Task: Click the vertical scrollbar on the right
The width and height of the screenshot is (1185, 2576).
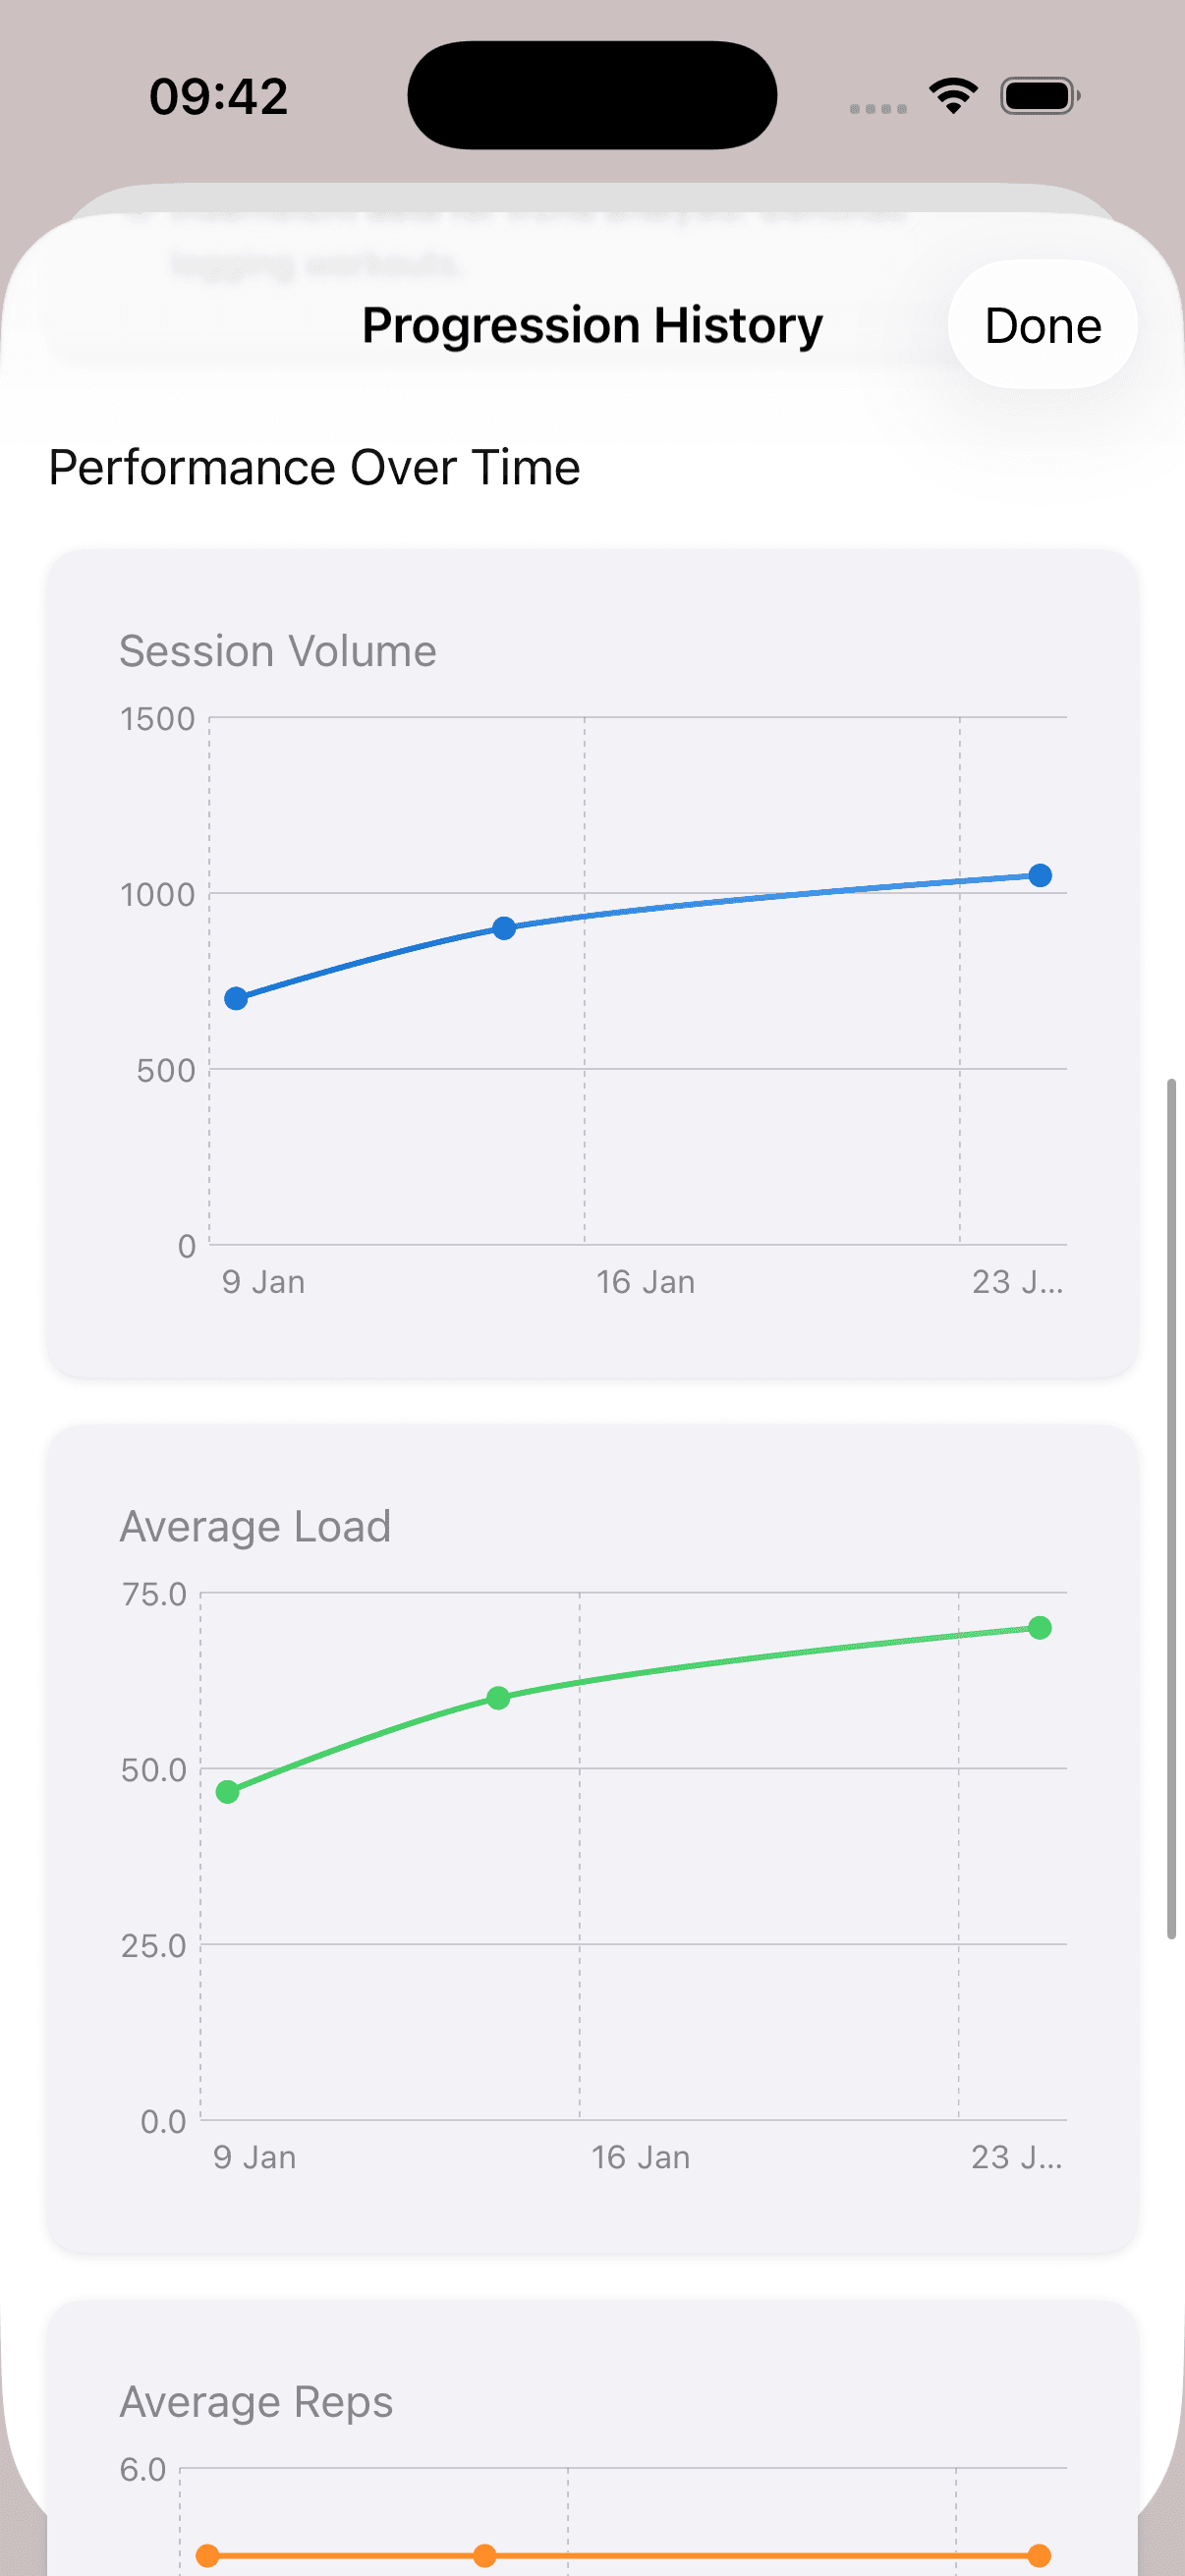Action: tap(1171, 1510)
